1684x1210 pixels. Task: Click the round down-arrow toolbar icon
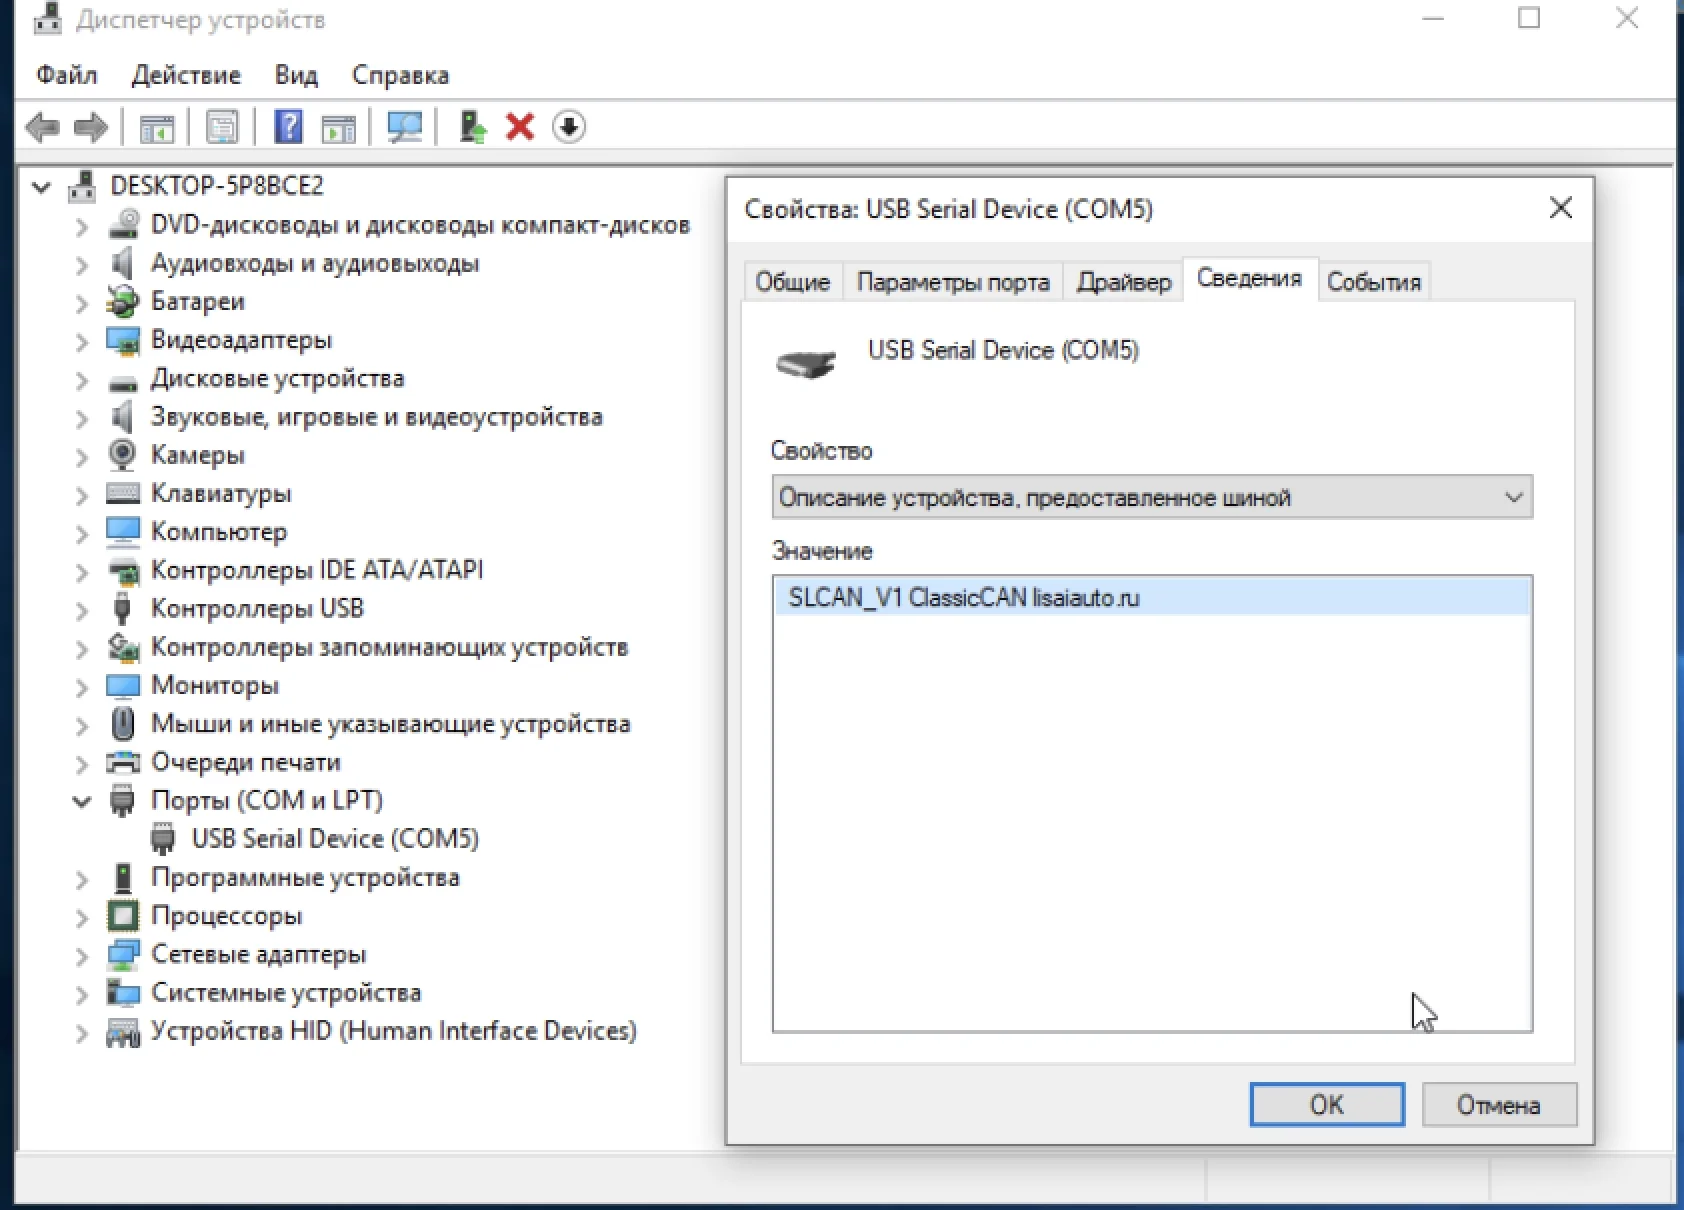coord(569,128)
